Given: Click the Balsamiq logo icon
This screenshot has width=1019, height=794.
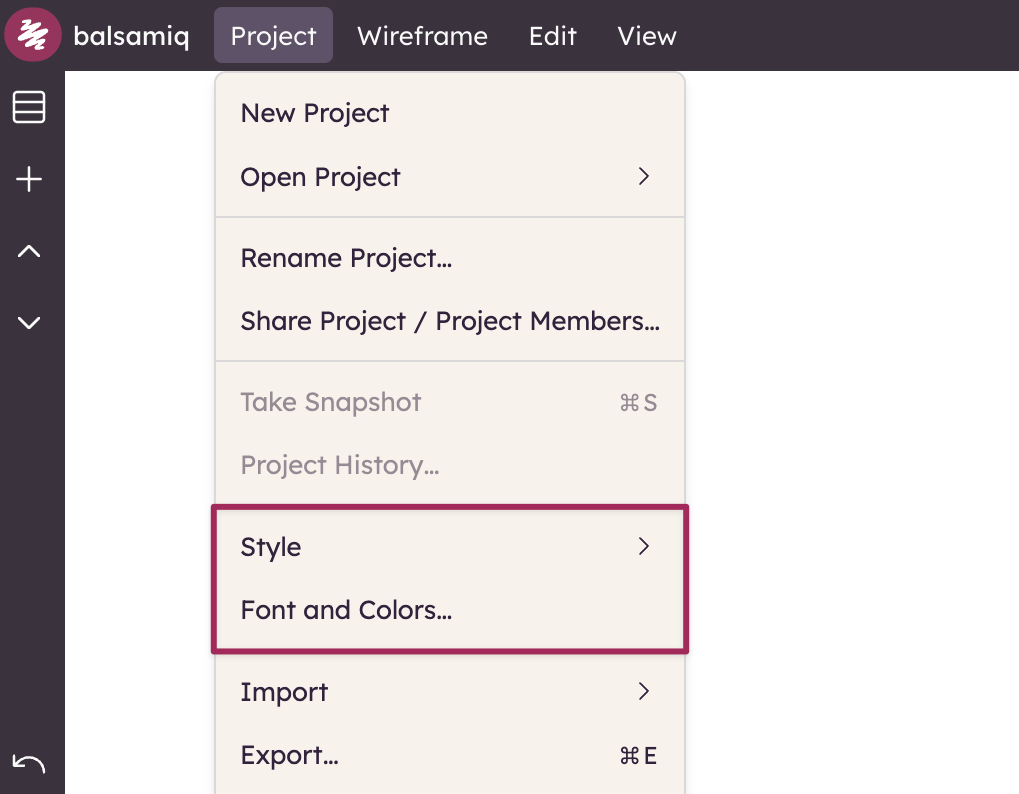Looking at the screenshot, I should click(x=33, y=35).
